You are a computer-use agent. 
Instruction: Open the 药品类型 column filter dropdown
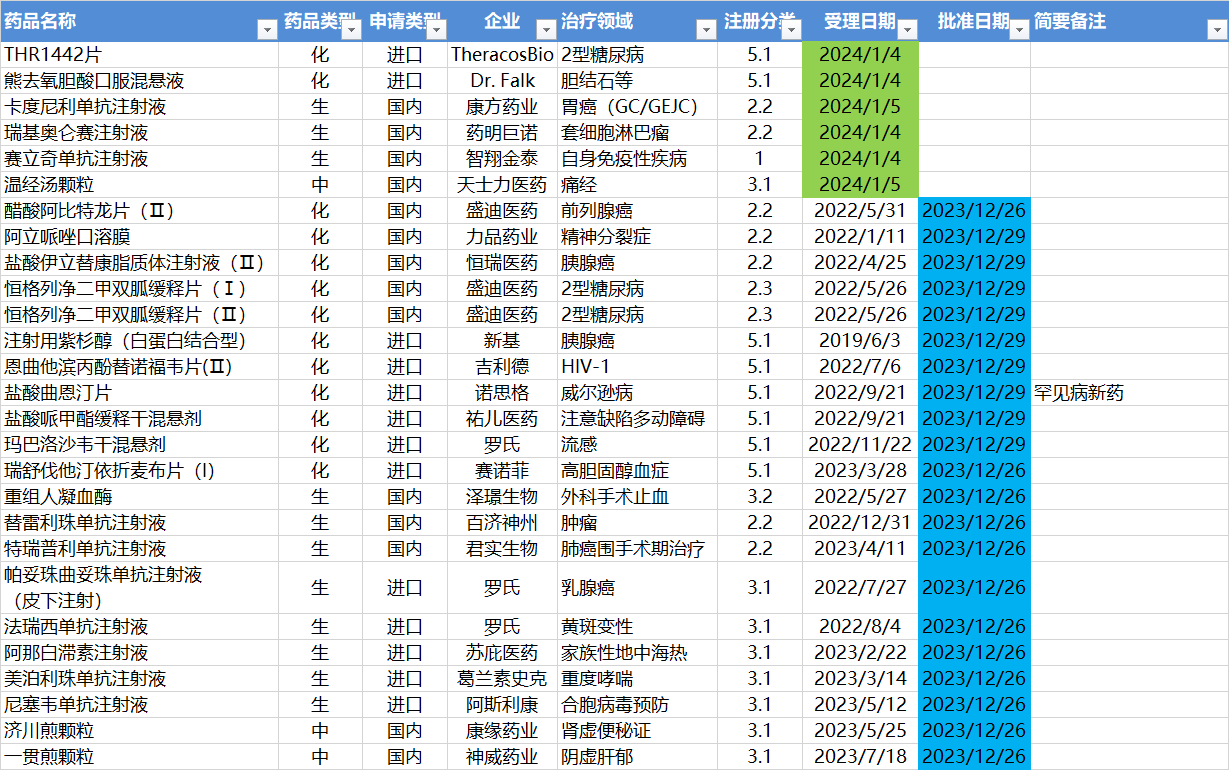351,30
